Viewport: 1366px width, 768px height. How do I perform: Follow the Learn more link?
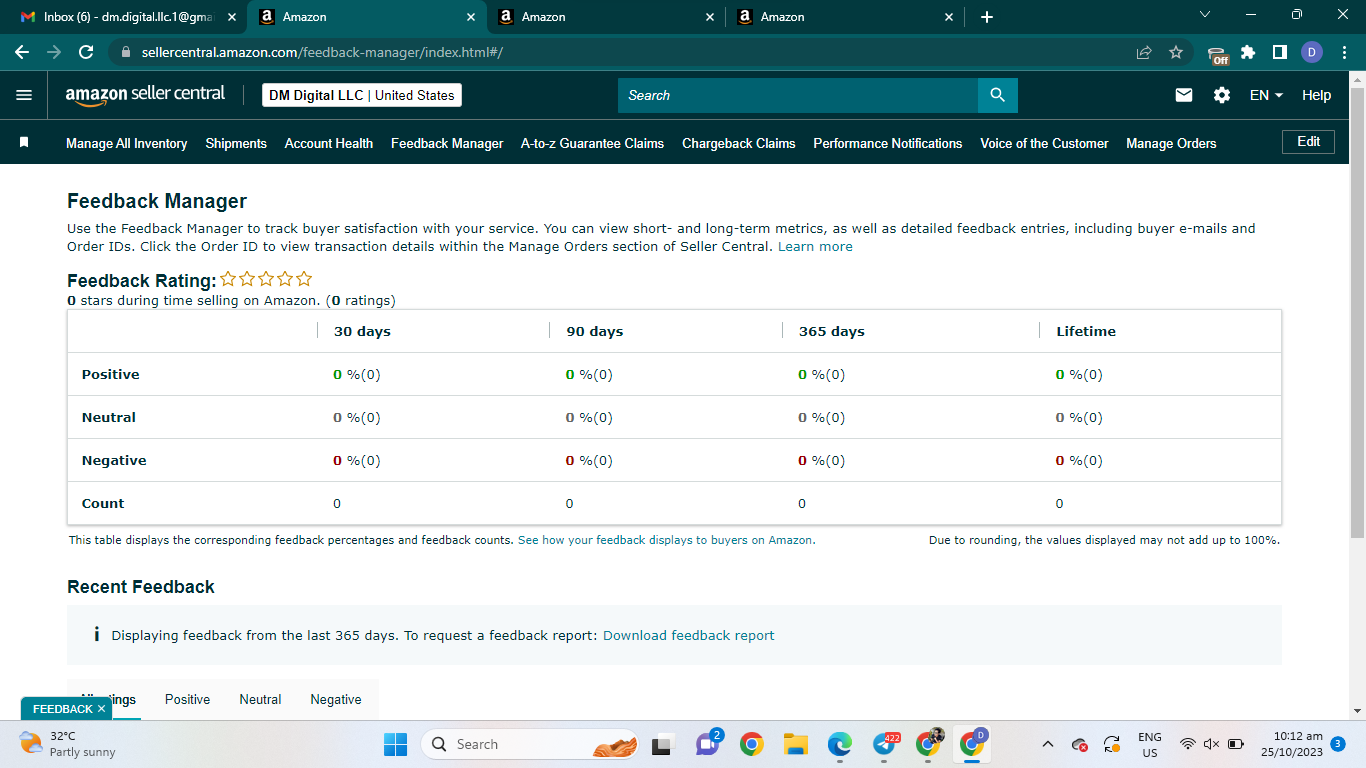click(x=815, y=246)
